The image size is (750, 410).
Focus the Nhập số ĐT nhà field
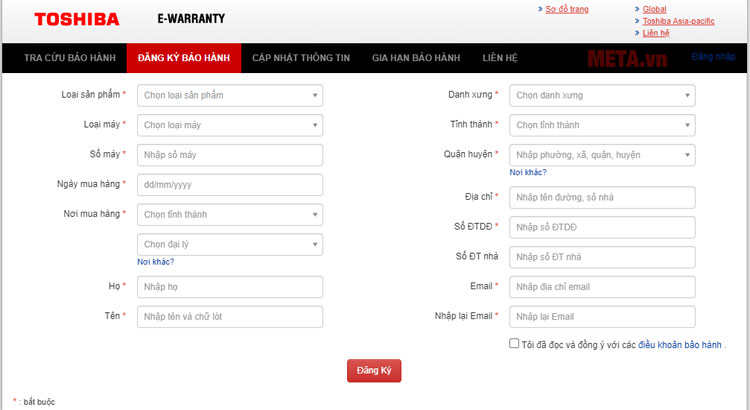602,257
